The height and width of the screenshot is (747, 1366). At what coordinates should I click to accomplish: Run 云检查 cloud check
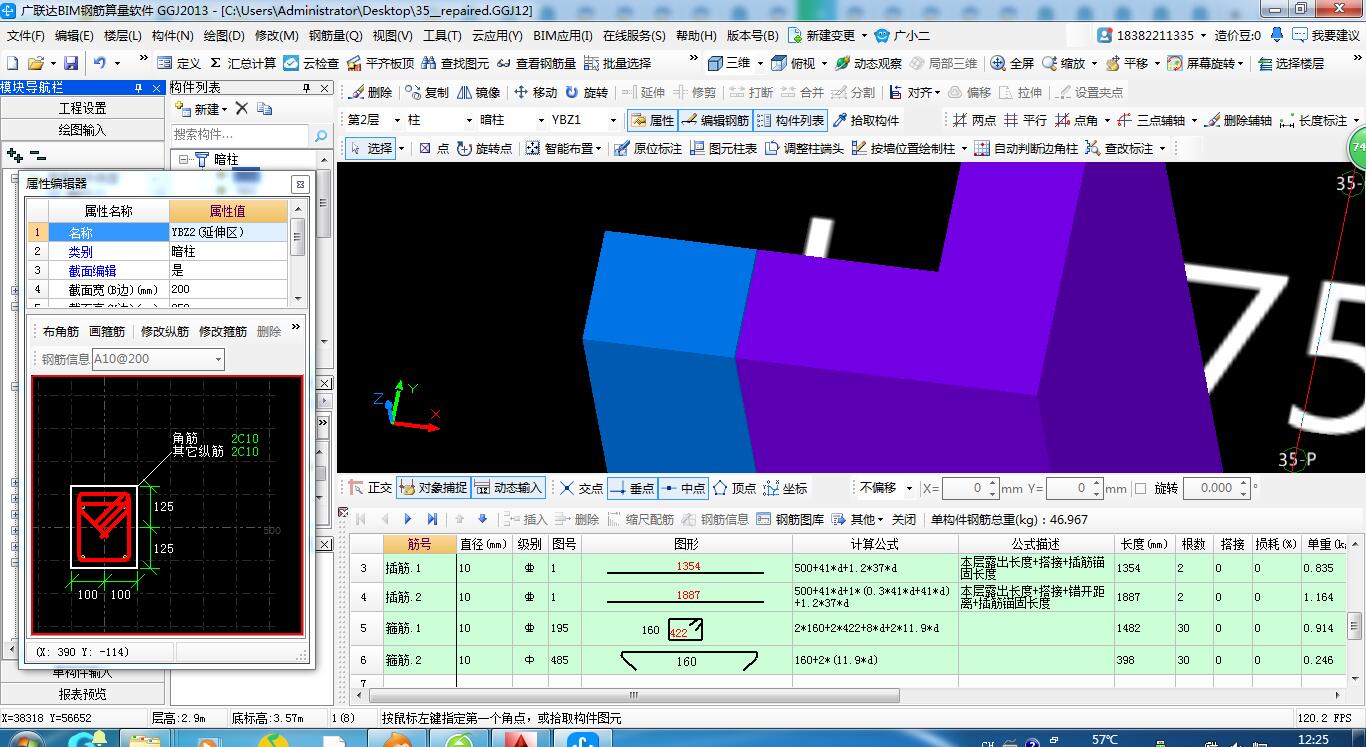point(311,63)
